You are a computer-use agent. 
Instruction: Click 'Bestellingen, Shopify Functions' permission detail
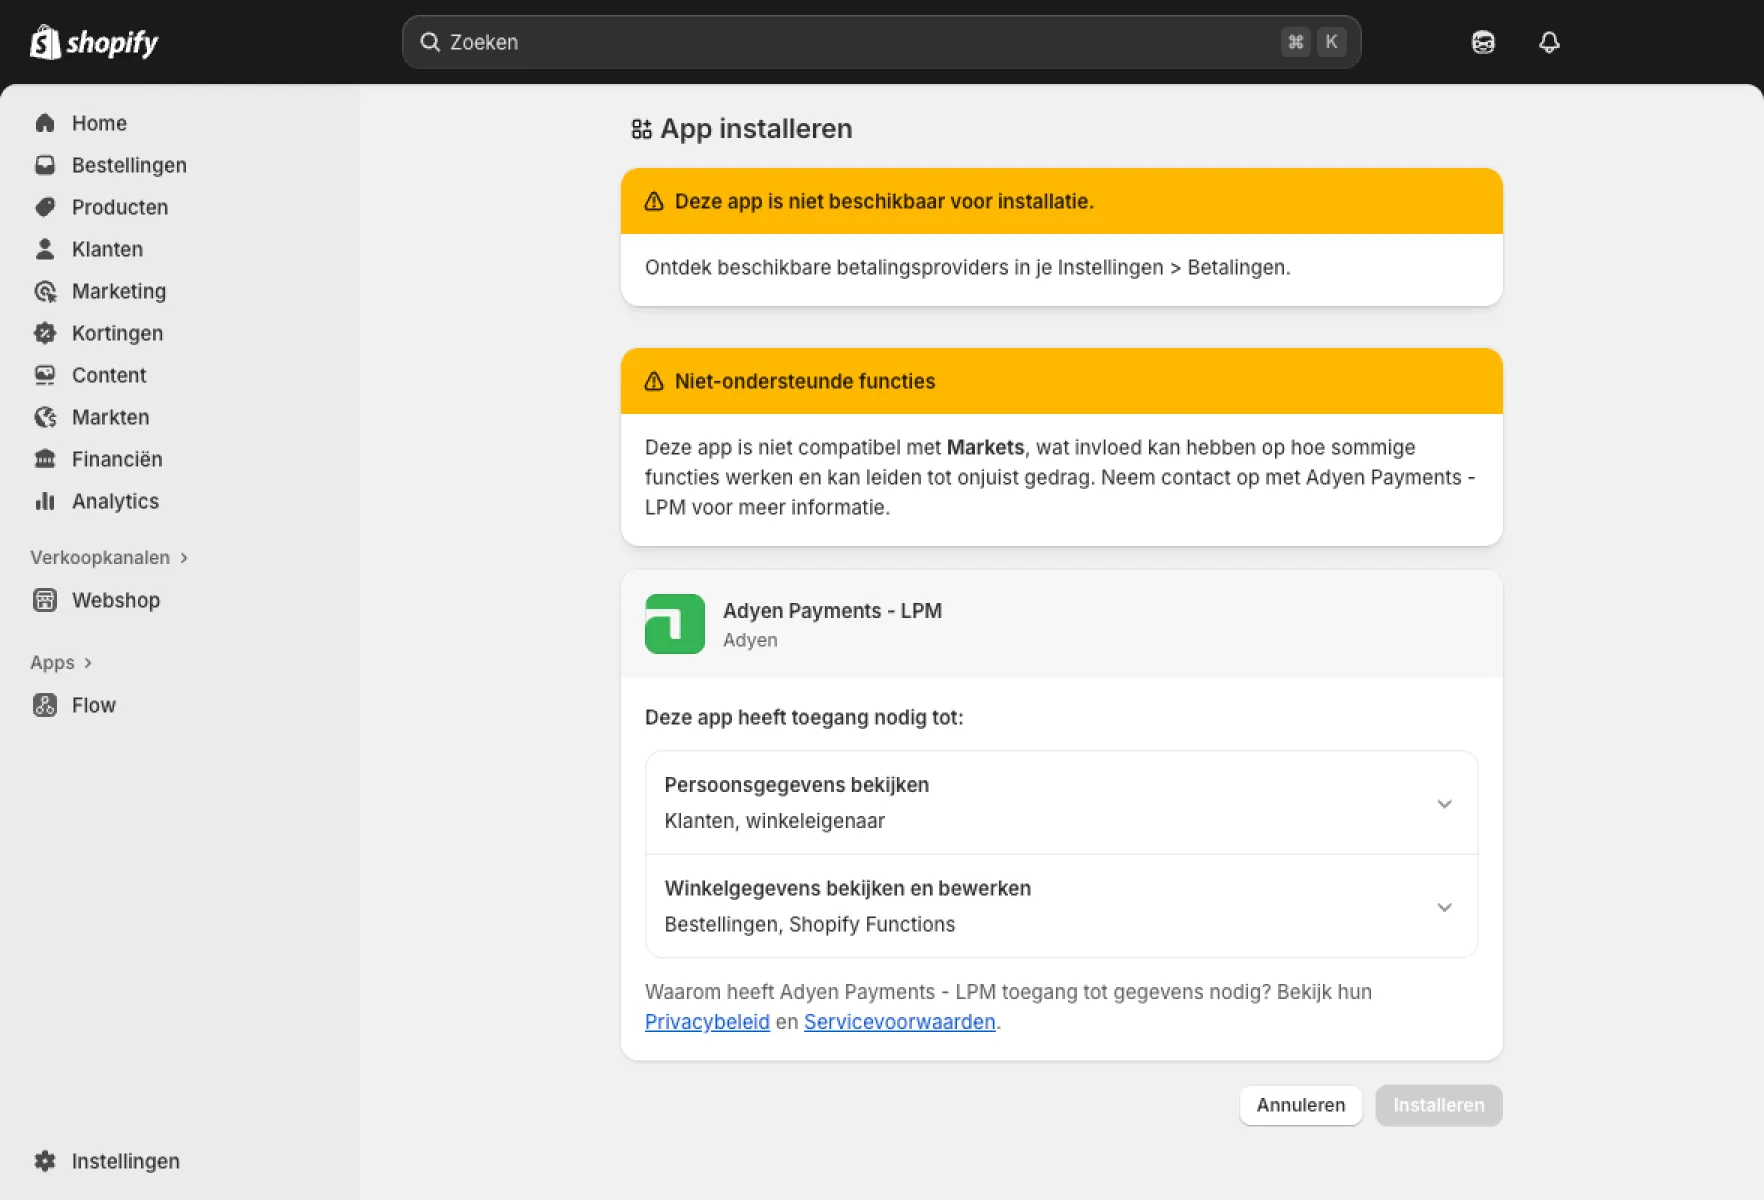[810, 924]
